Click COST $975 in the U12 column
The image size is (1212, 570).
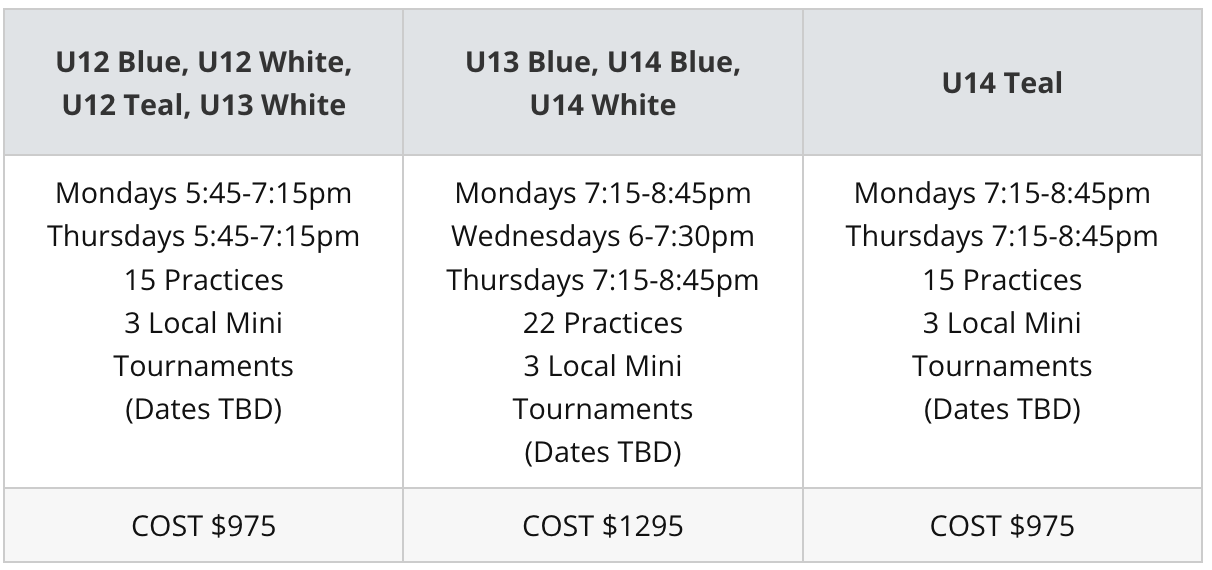click(x=204, y=526)
